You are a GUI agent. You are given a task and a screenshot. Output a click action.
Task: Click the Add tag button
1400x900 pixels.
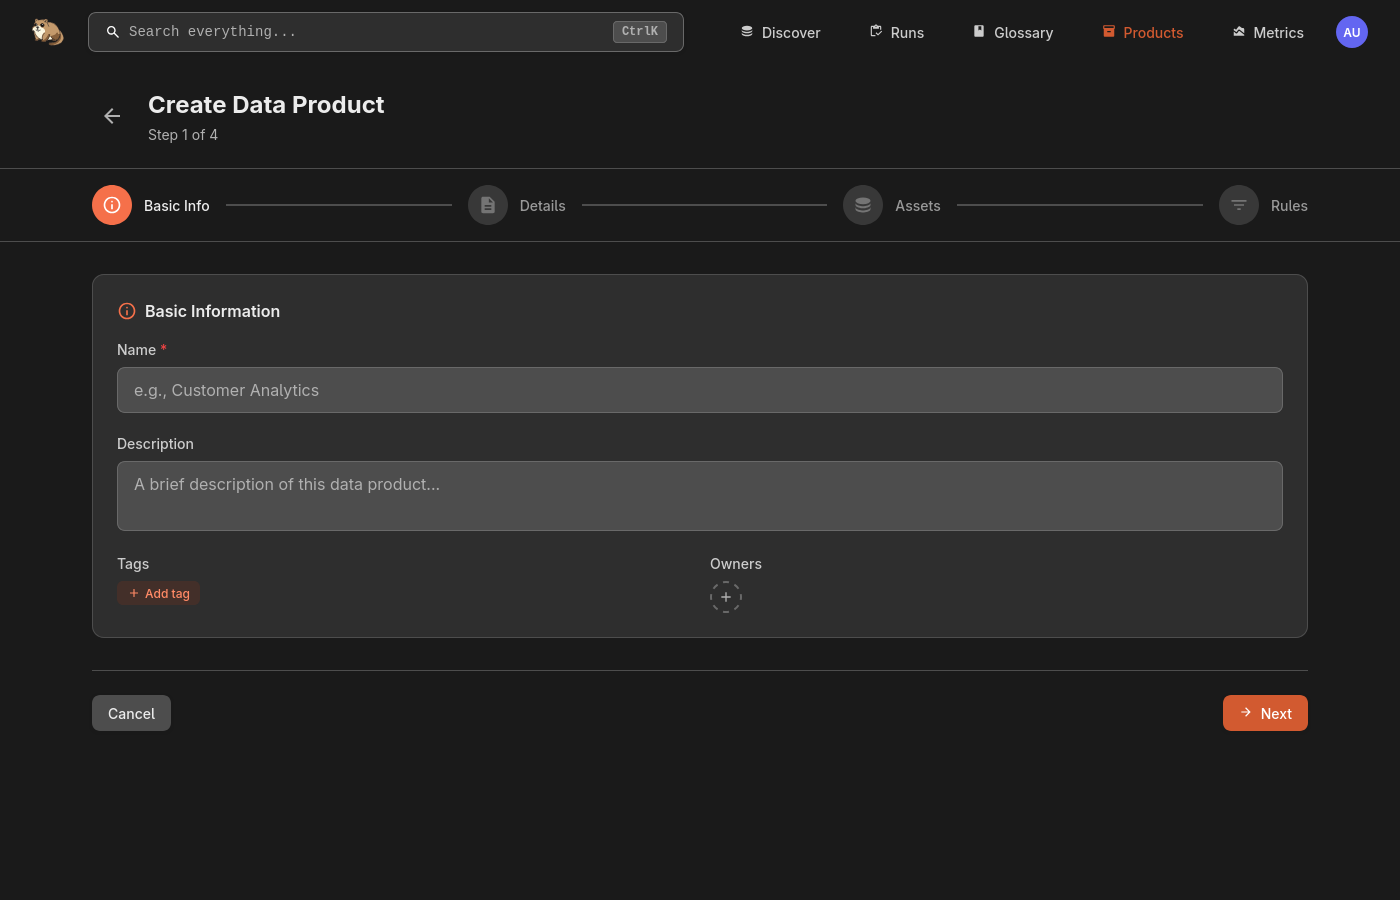(x=159, y=594)
